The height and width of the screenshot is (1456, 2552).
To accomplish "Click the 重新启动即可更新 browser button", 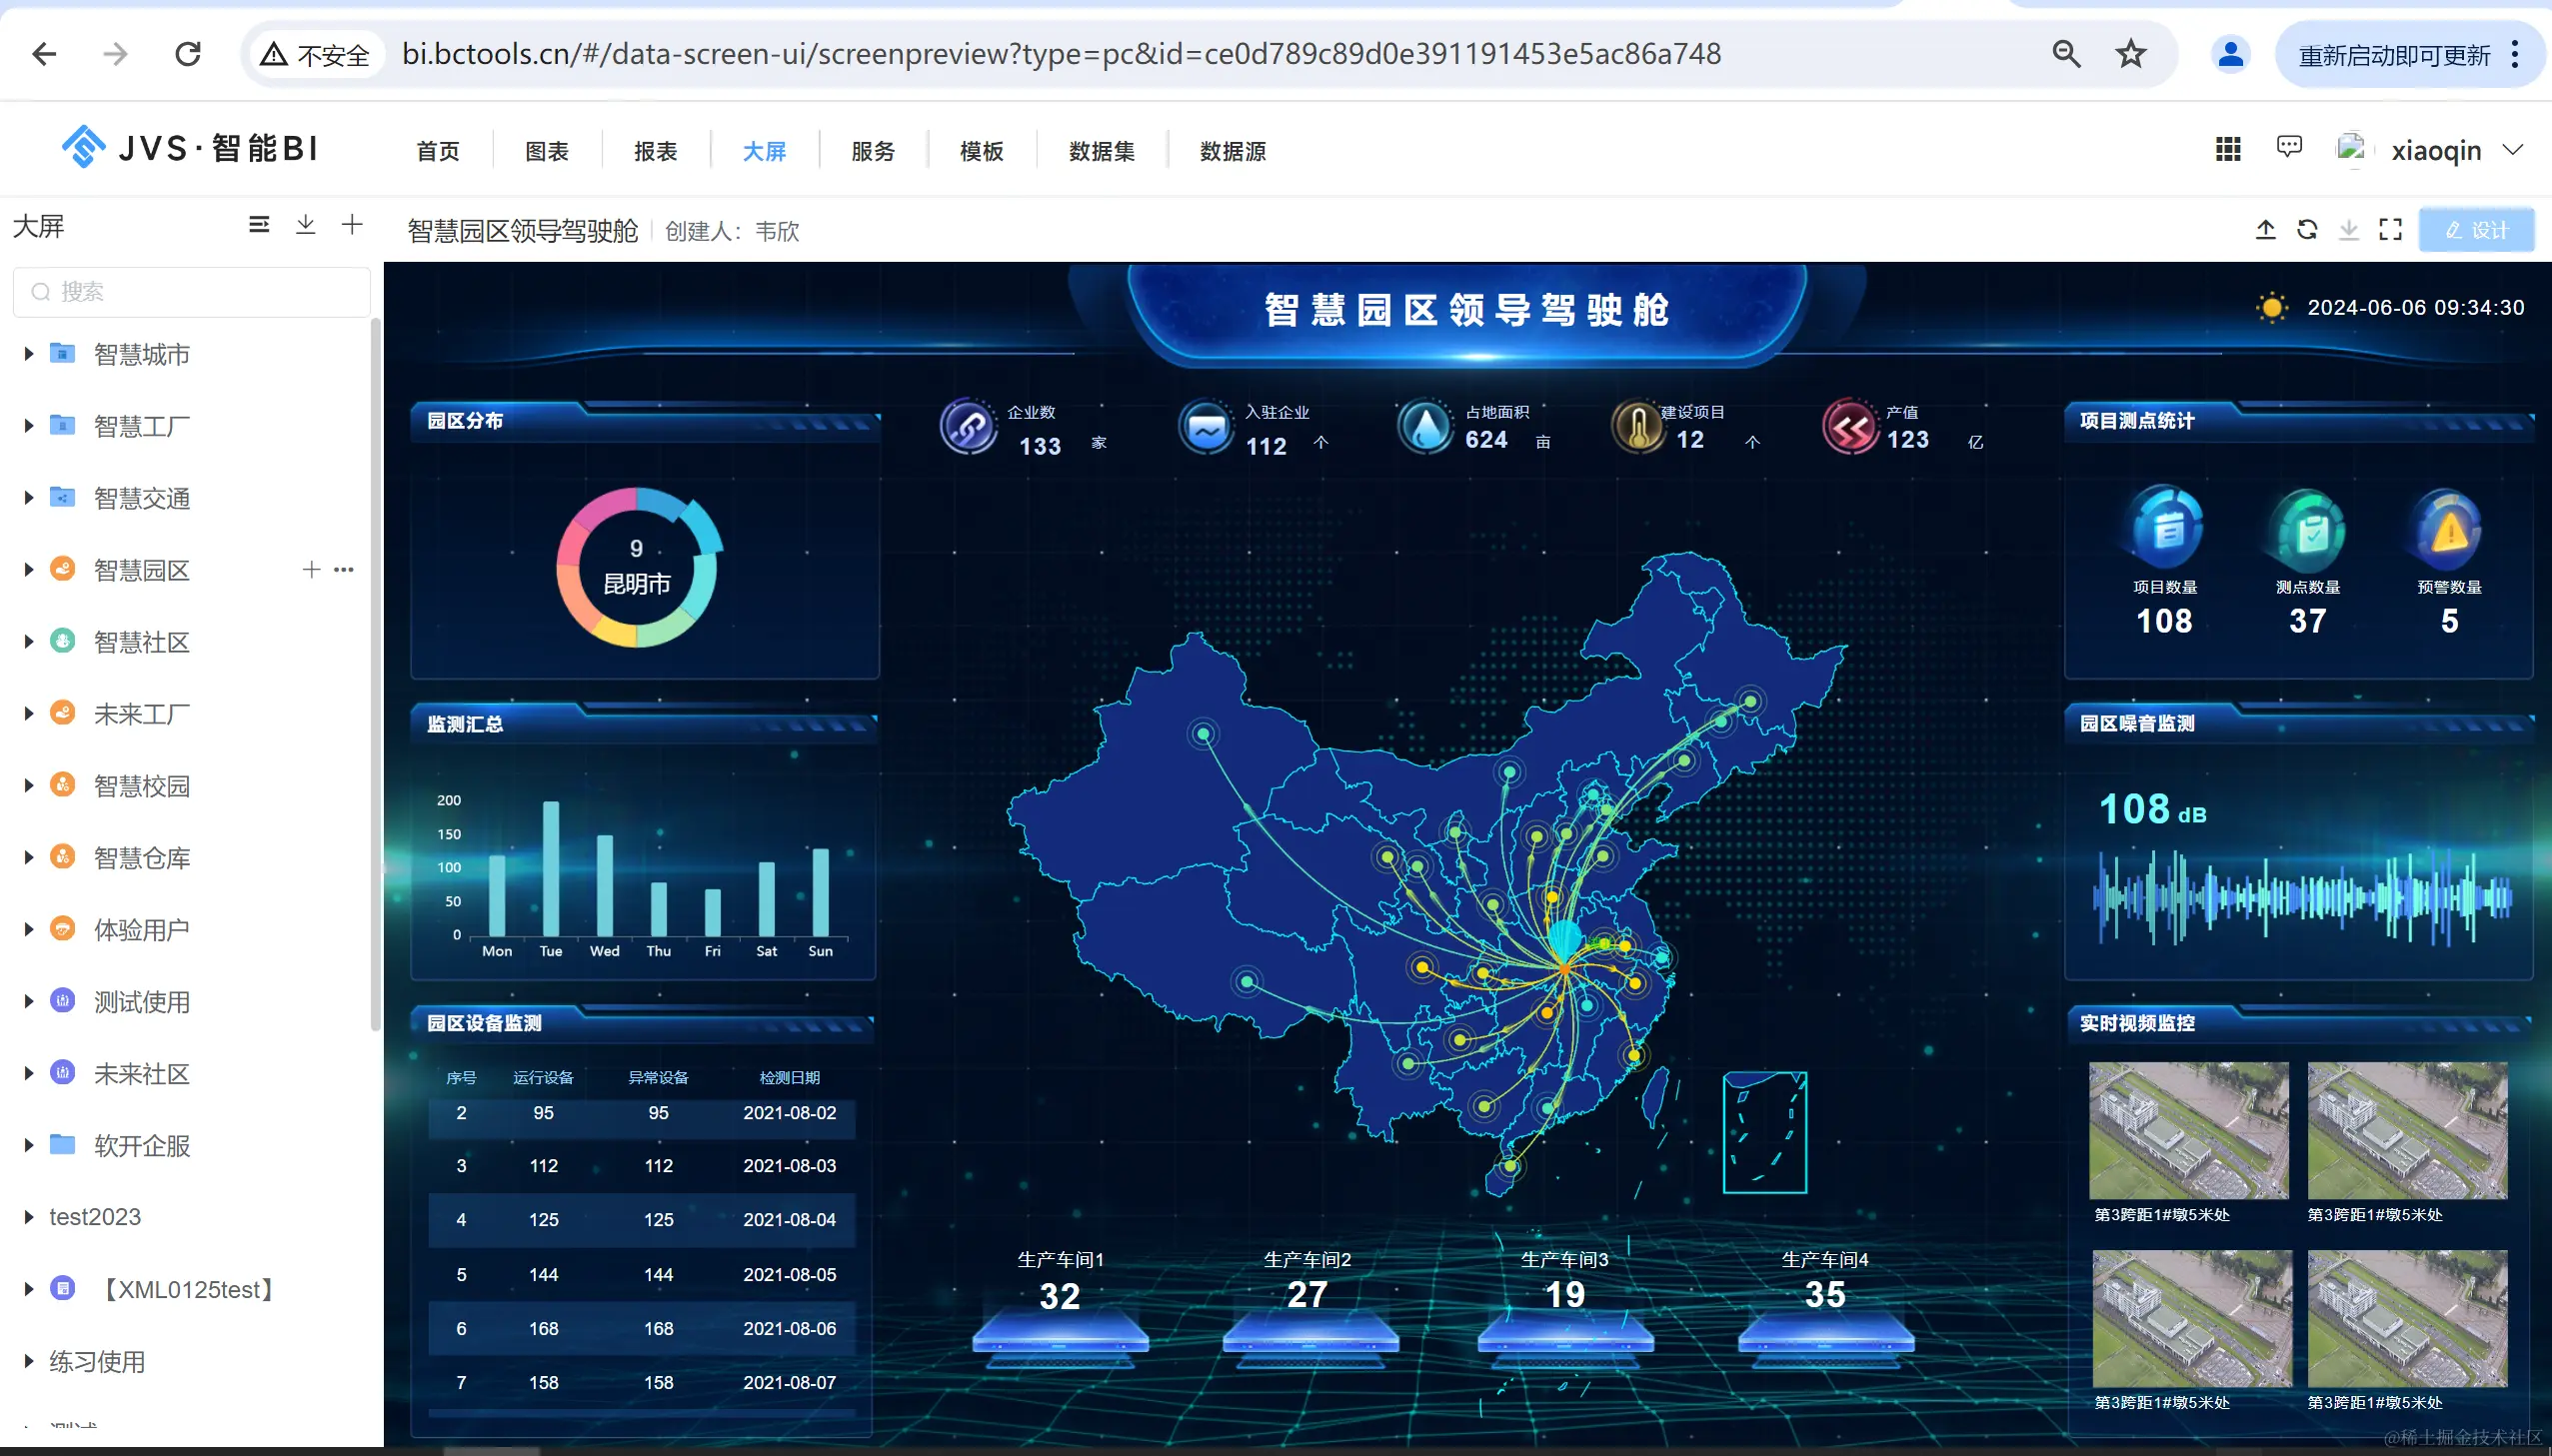I will click(2393, 55).
